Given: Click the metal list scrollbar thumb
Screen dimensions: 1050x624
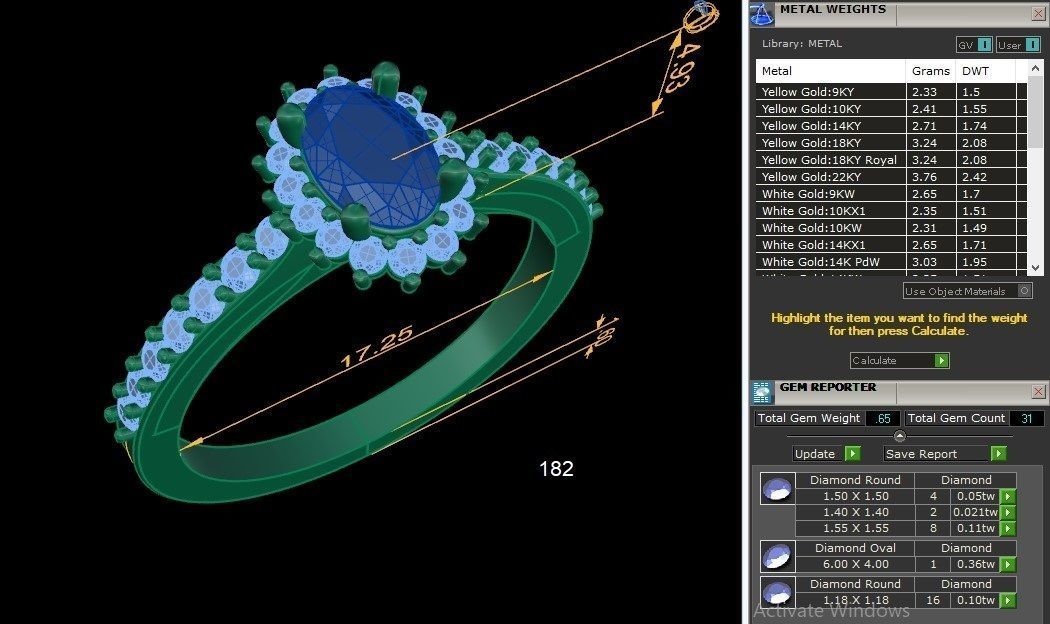Looking at the screenshot, I should coord(1035,112).
